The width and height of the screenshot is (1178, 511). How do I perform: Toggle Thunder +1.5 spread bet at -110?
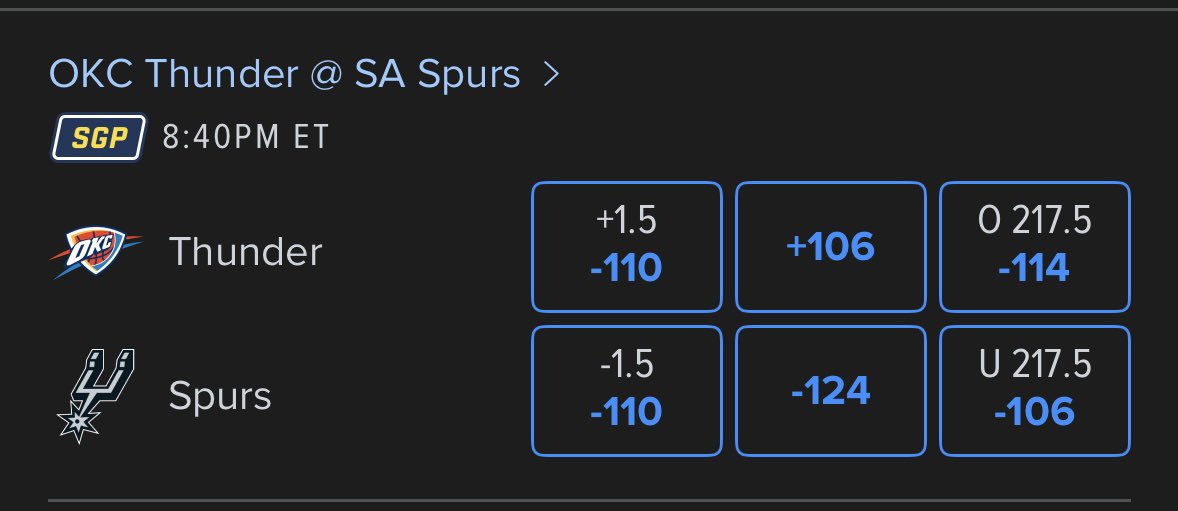(x=627, y=246)
